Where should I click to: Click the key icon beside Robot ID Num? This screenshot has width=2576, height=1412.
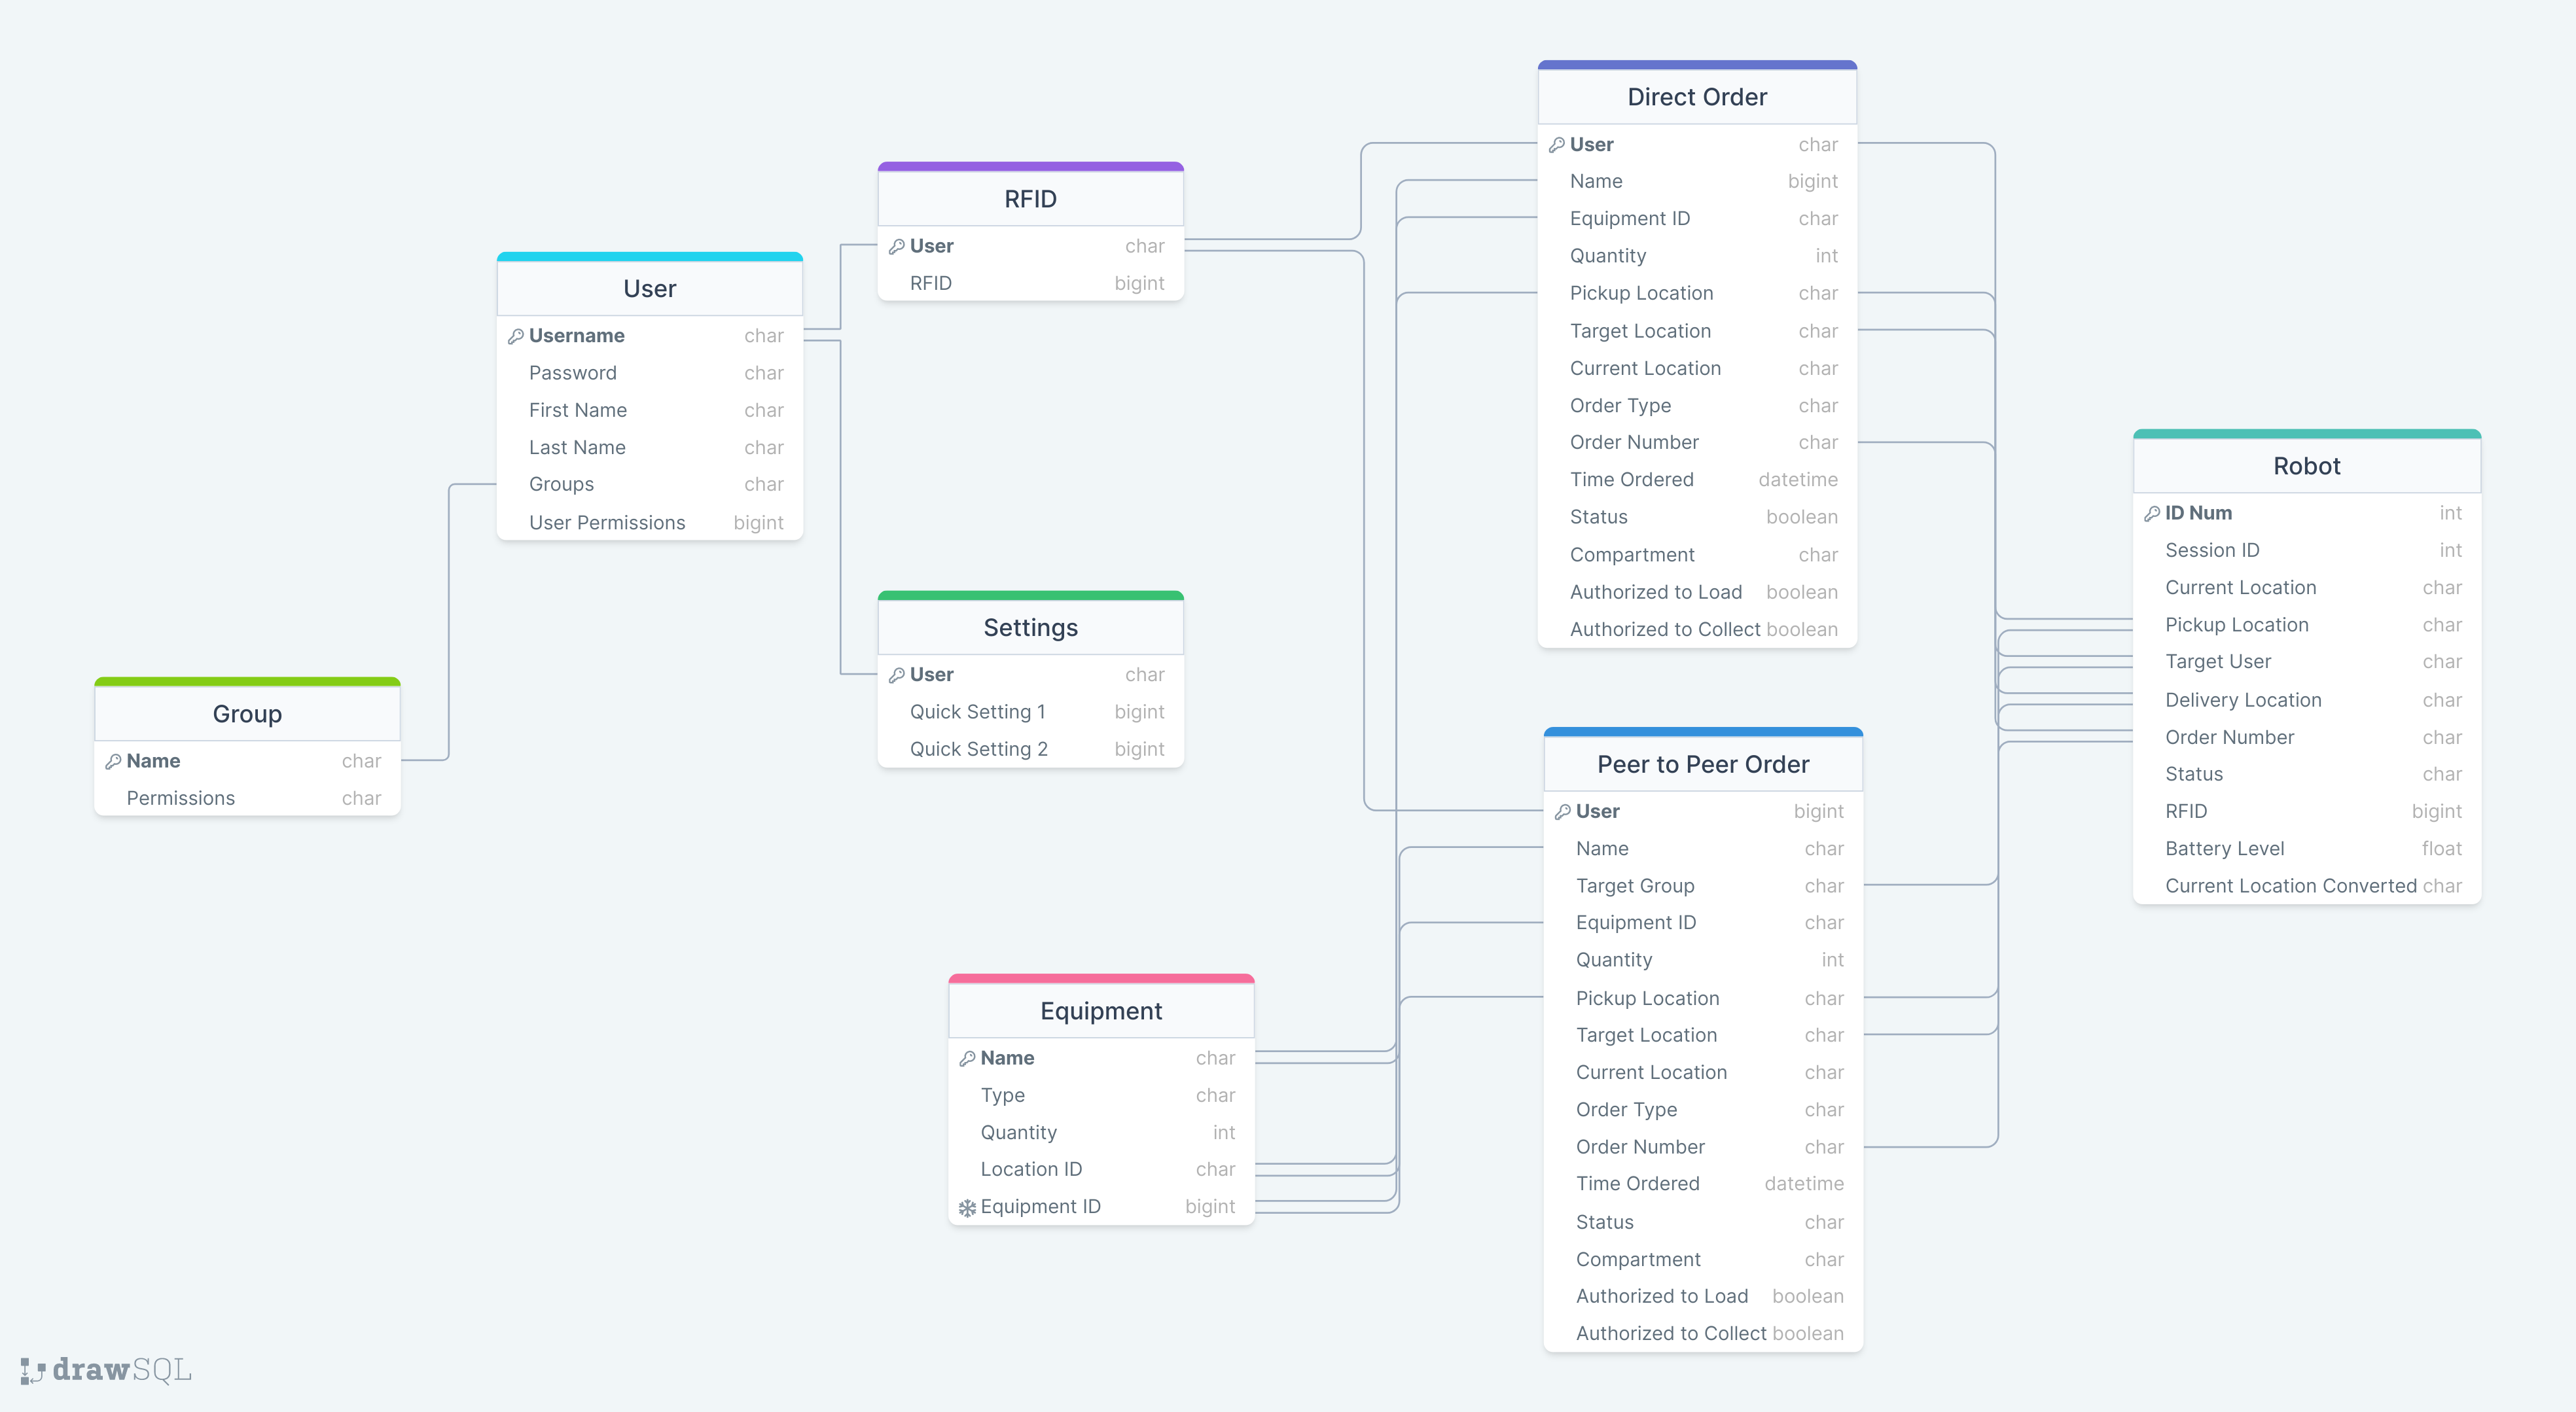point(2152,513)
